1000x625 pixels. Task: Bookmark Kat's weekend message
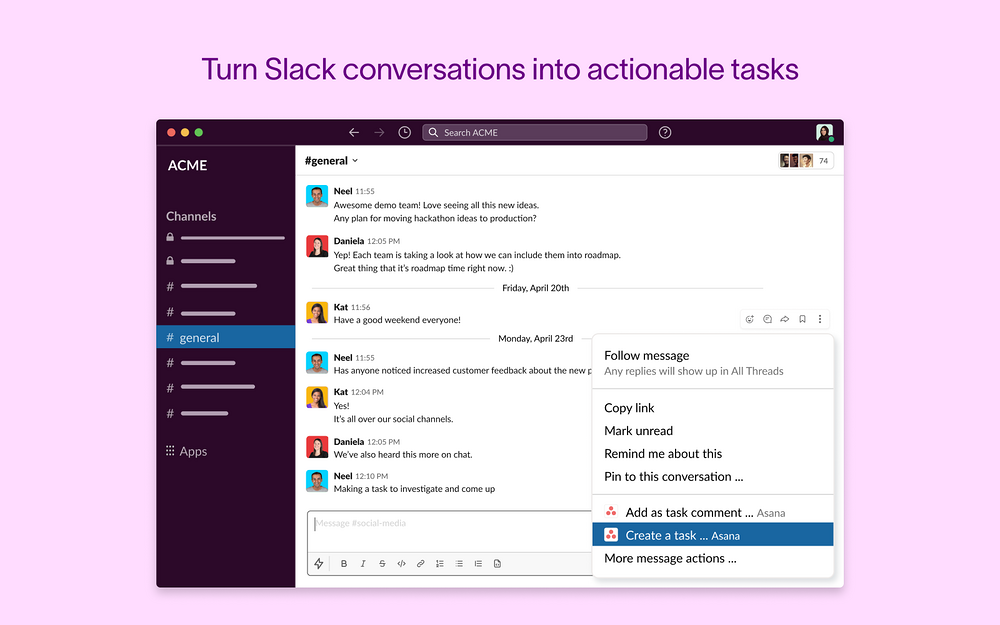pos(802,319)
